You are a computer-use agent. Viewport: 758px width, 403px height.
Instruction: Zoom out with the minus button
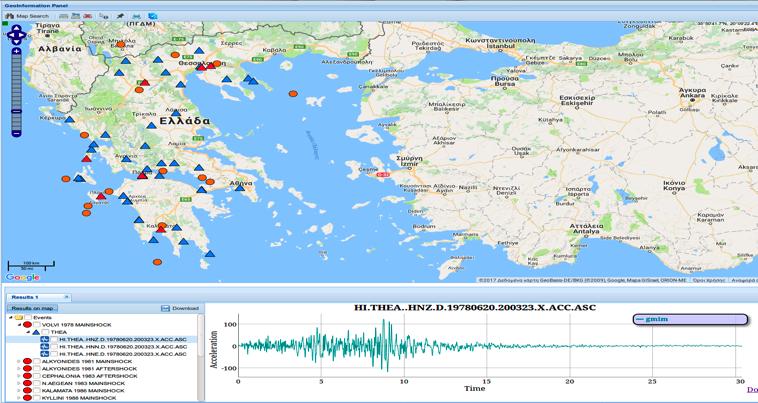(x=16, y=133)
